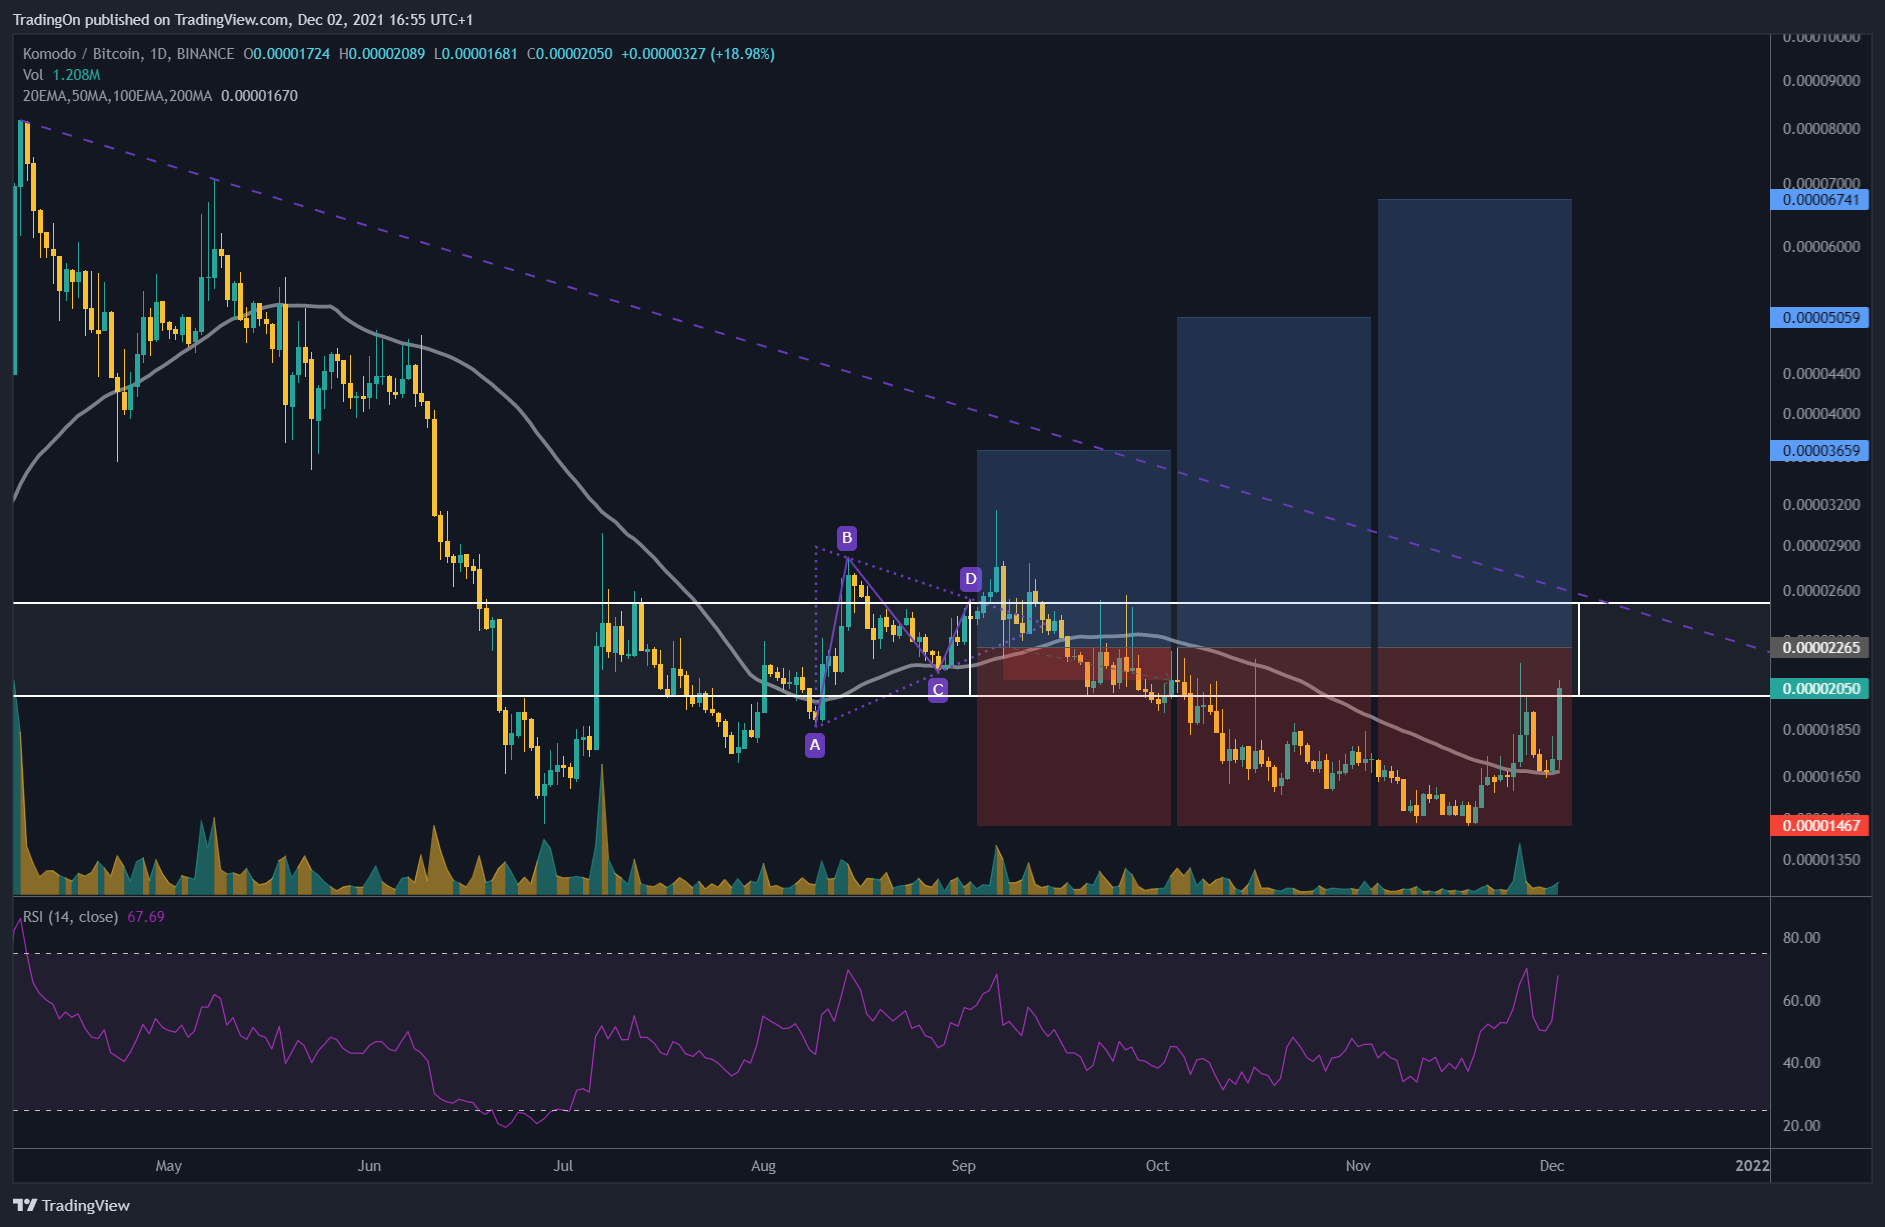Click the point A pattern label
Viewport: 1885px width, 1227px height.
815,745
